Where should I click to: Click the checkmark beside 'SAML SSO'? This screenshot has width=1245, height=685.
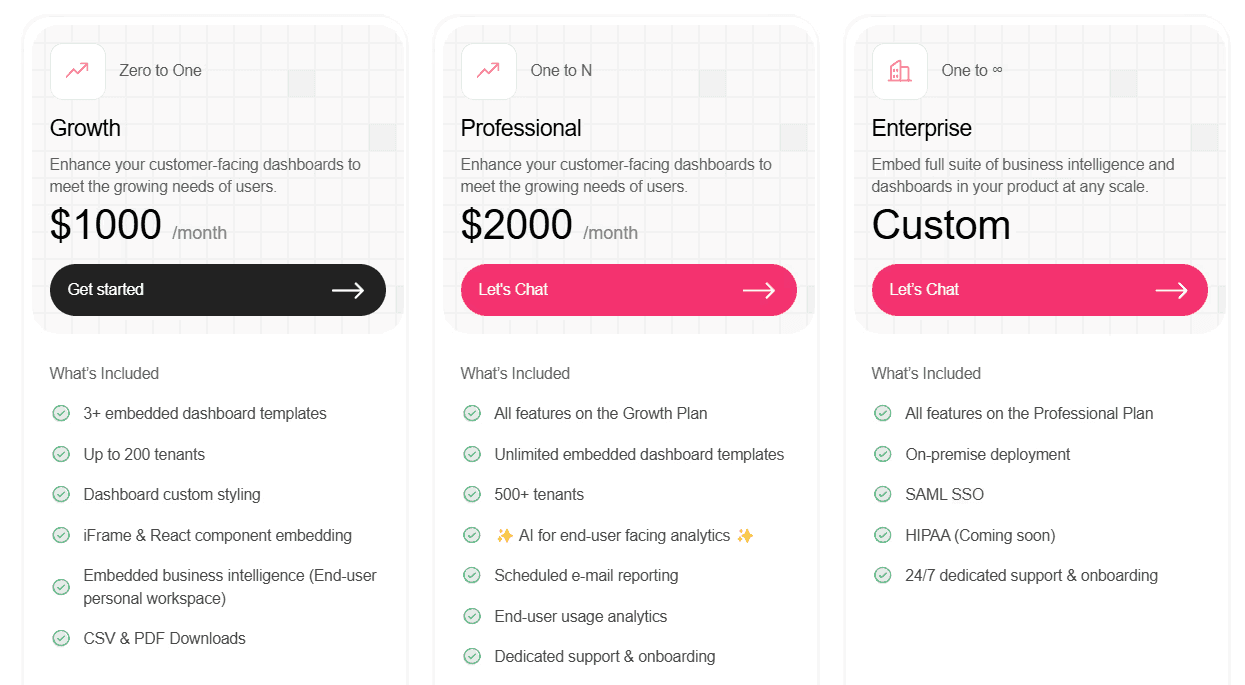883,494
